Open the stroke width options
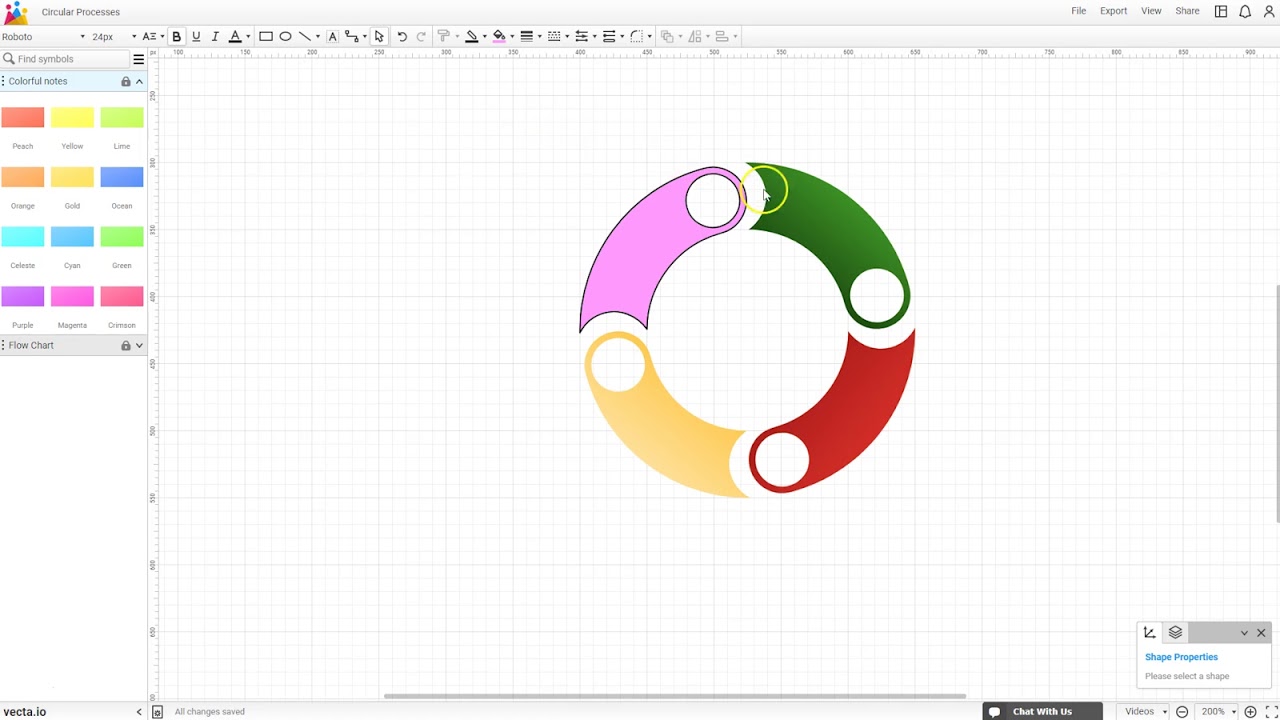1280x720 pixels. click(x=527, y=37)
